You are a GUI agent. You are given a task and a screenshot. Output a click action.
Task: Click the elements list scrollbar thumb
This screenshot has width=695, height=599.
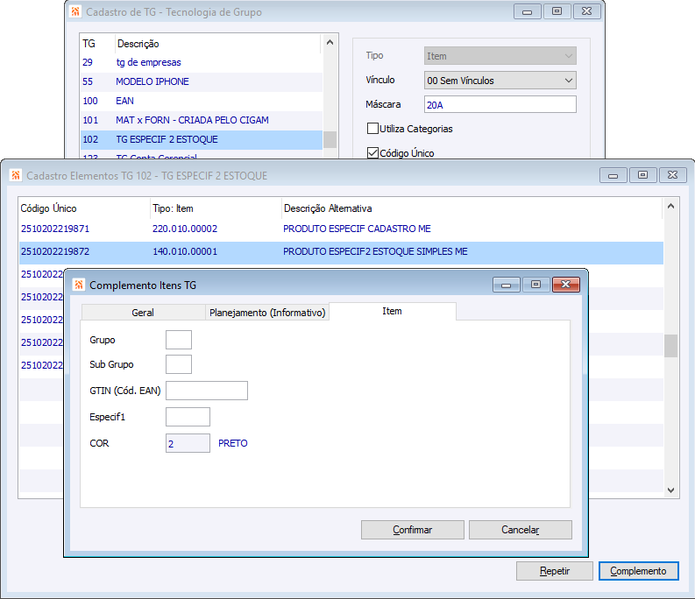point(671,346)
